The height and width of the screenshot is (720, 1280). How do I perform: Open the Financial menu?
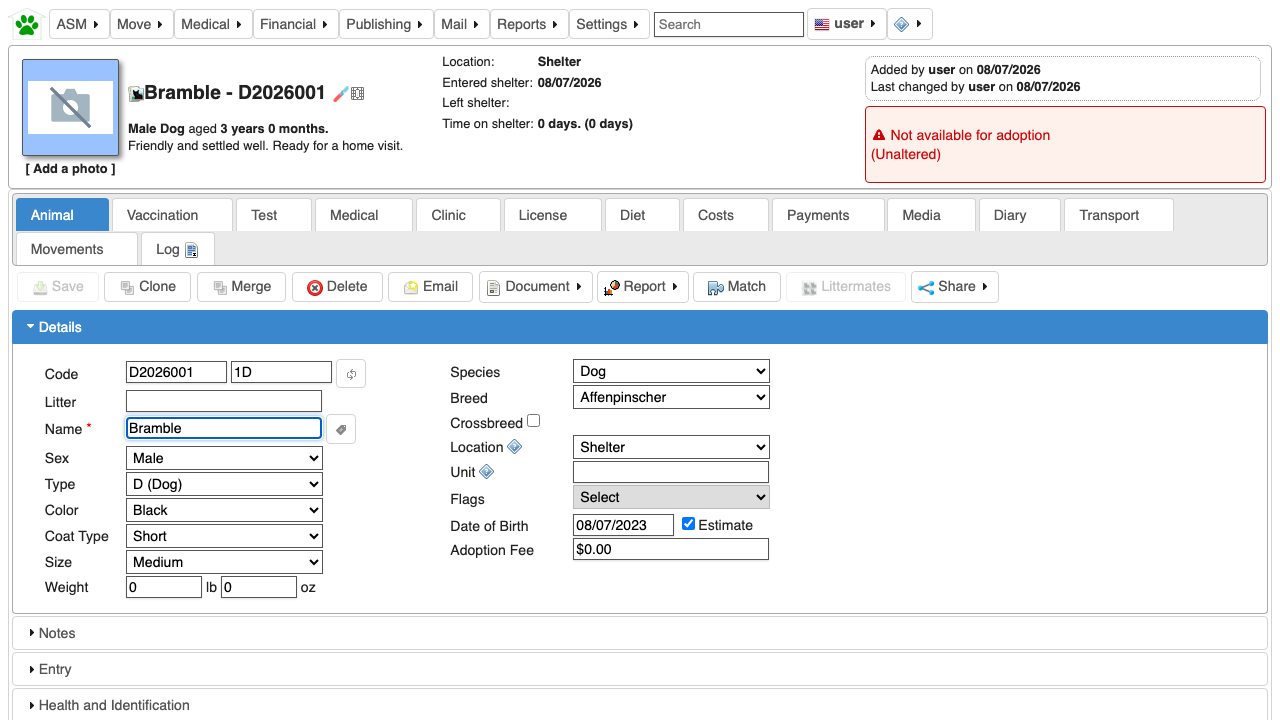pyautogui.click(x=295, y=24)
